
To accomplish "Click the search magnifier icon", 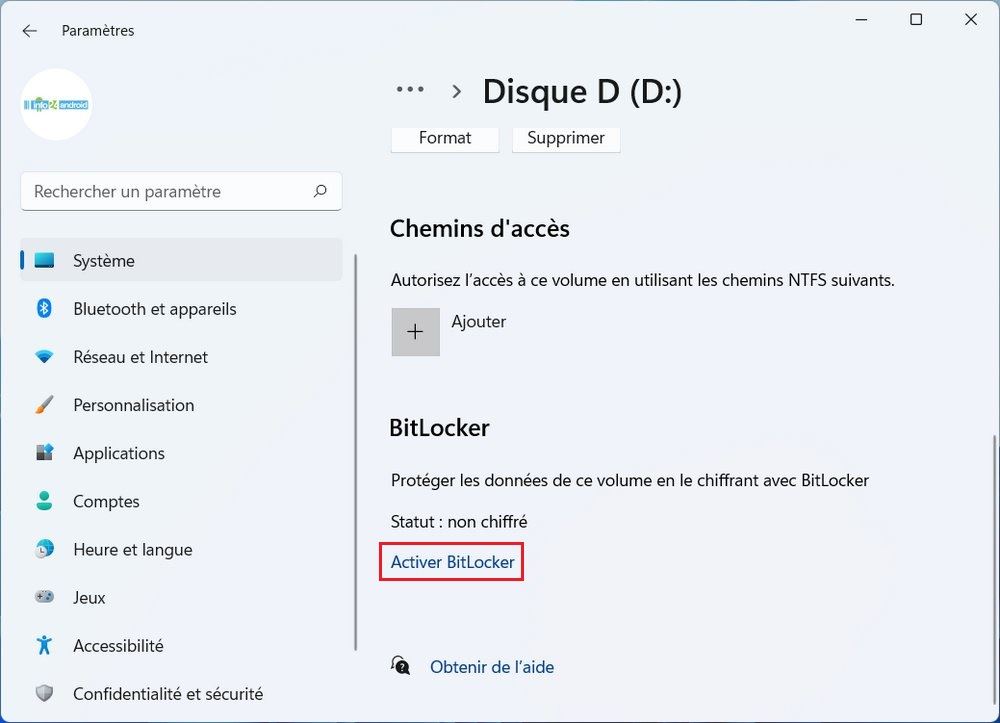I will point(320,191).
